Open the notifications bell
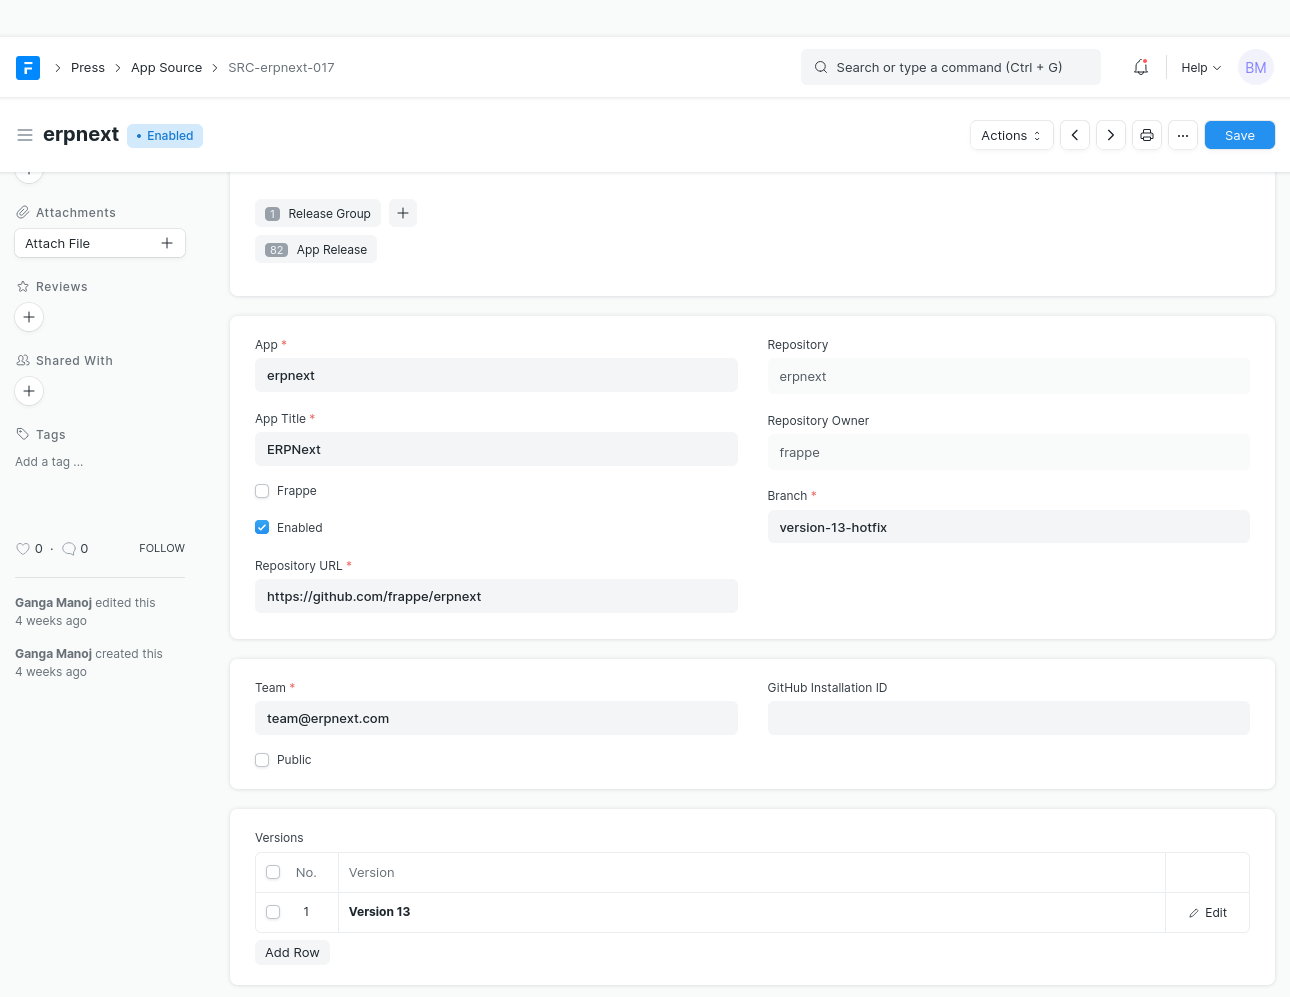The image size is (1290, 997). (x=1140, y=68)
